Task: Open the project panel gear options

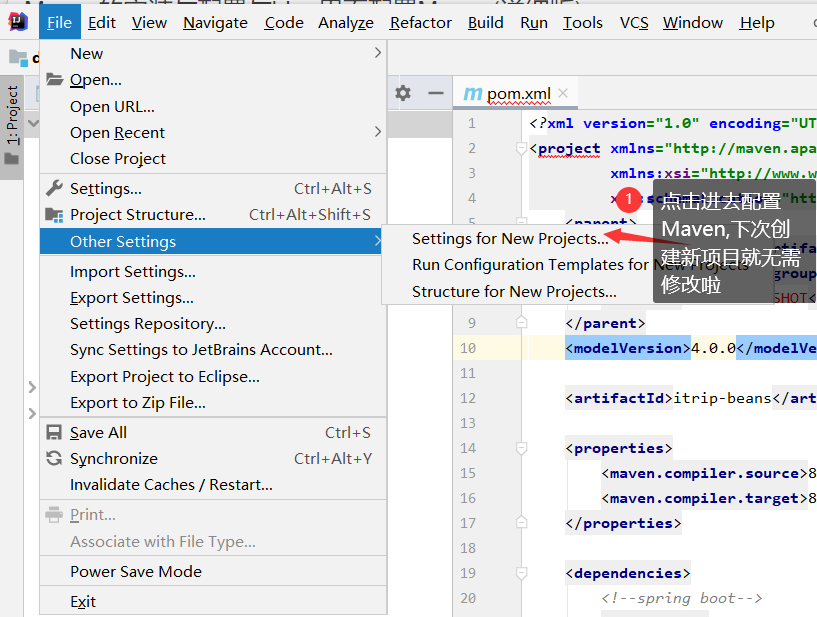Action: [403, 93]
